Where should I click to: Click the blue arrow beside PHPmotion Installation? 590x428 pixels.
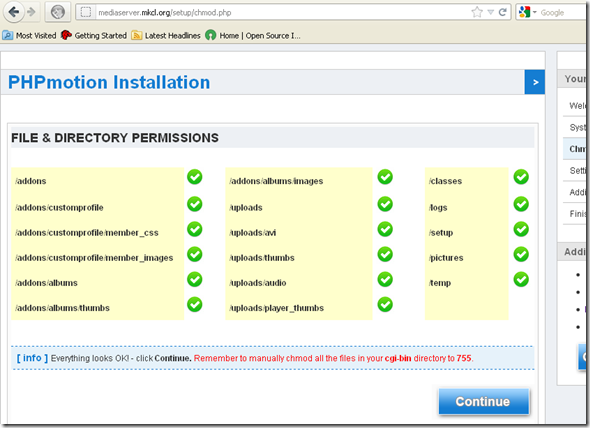(x=535, y=82)
